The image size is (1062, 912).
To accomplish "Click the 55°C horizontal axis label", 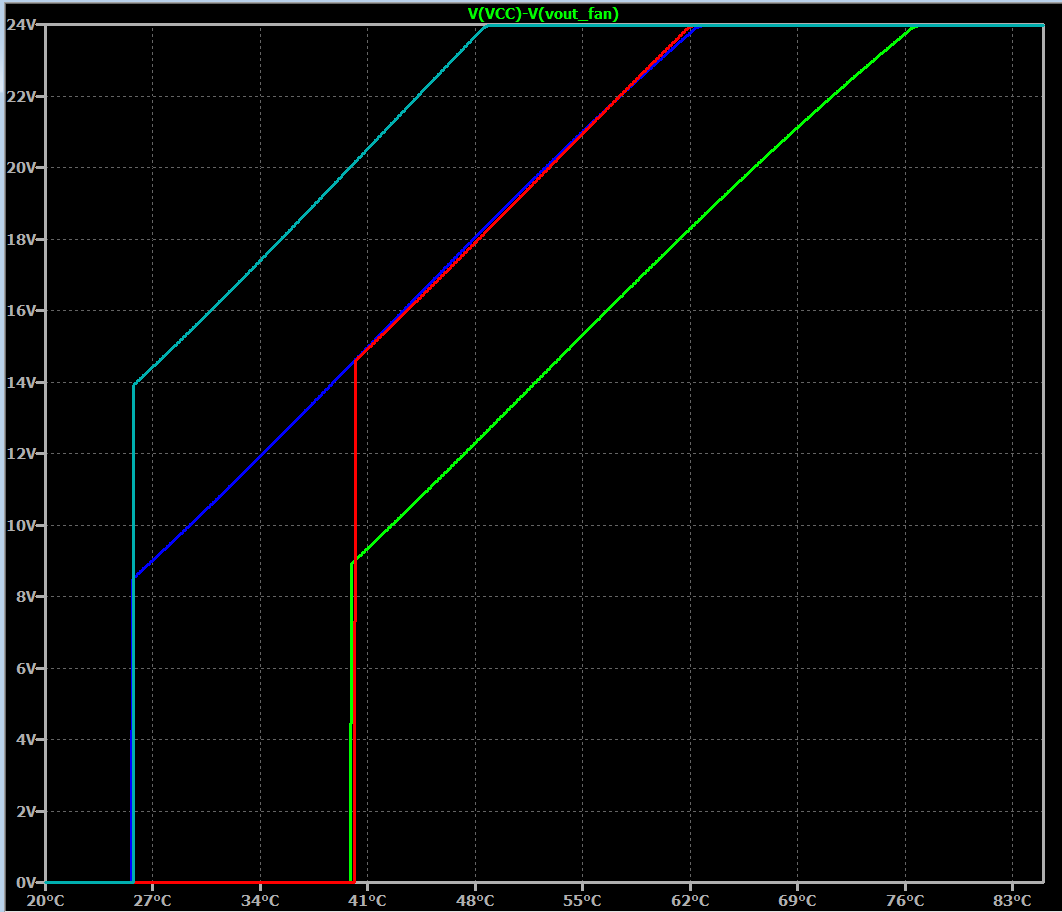I will point(582,900).
